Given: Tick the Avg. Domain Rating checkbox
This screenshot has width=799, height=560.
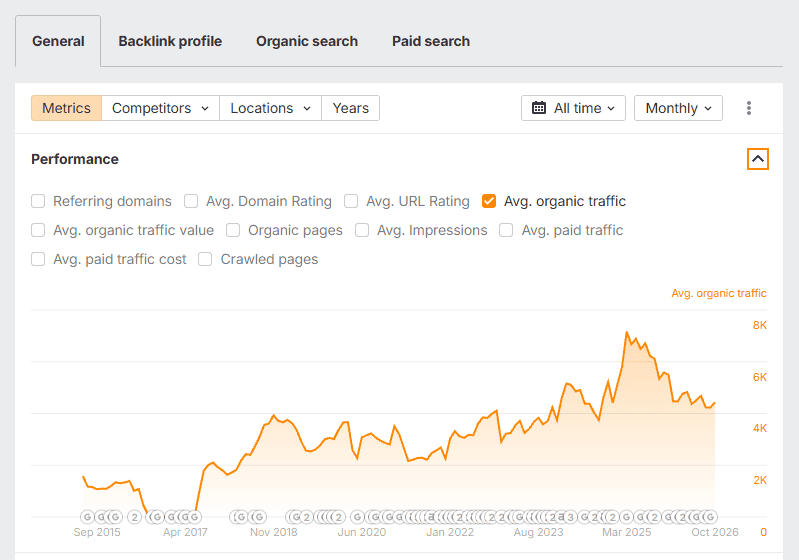Looking at the screenshot, I should coord(191,201).
